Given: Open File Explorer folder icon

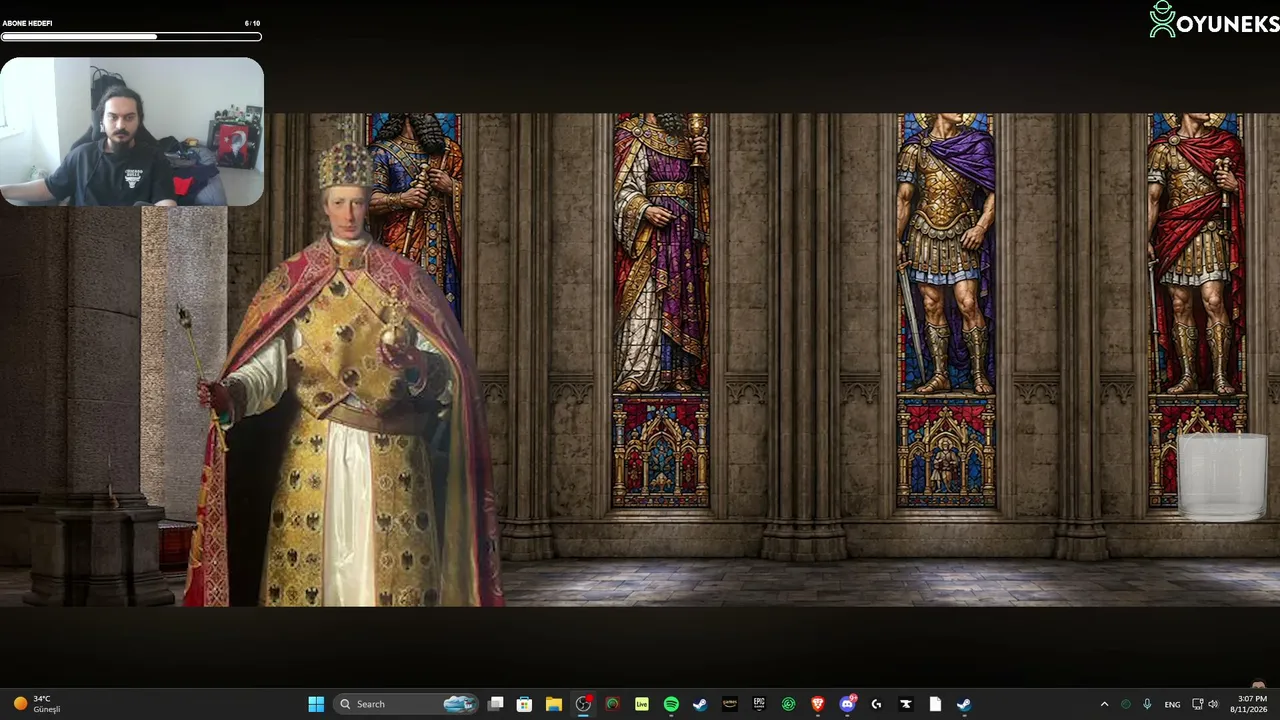Looking at the screenshot, I should click(x=553, y=704).
